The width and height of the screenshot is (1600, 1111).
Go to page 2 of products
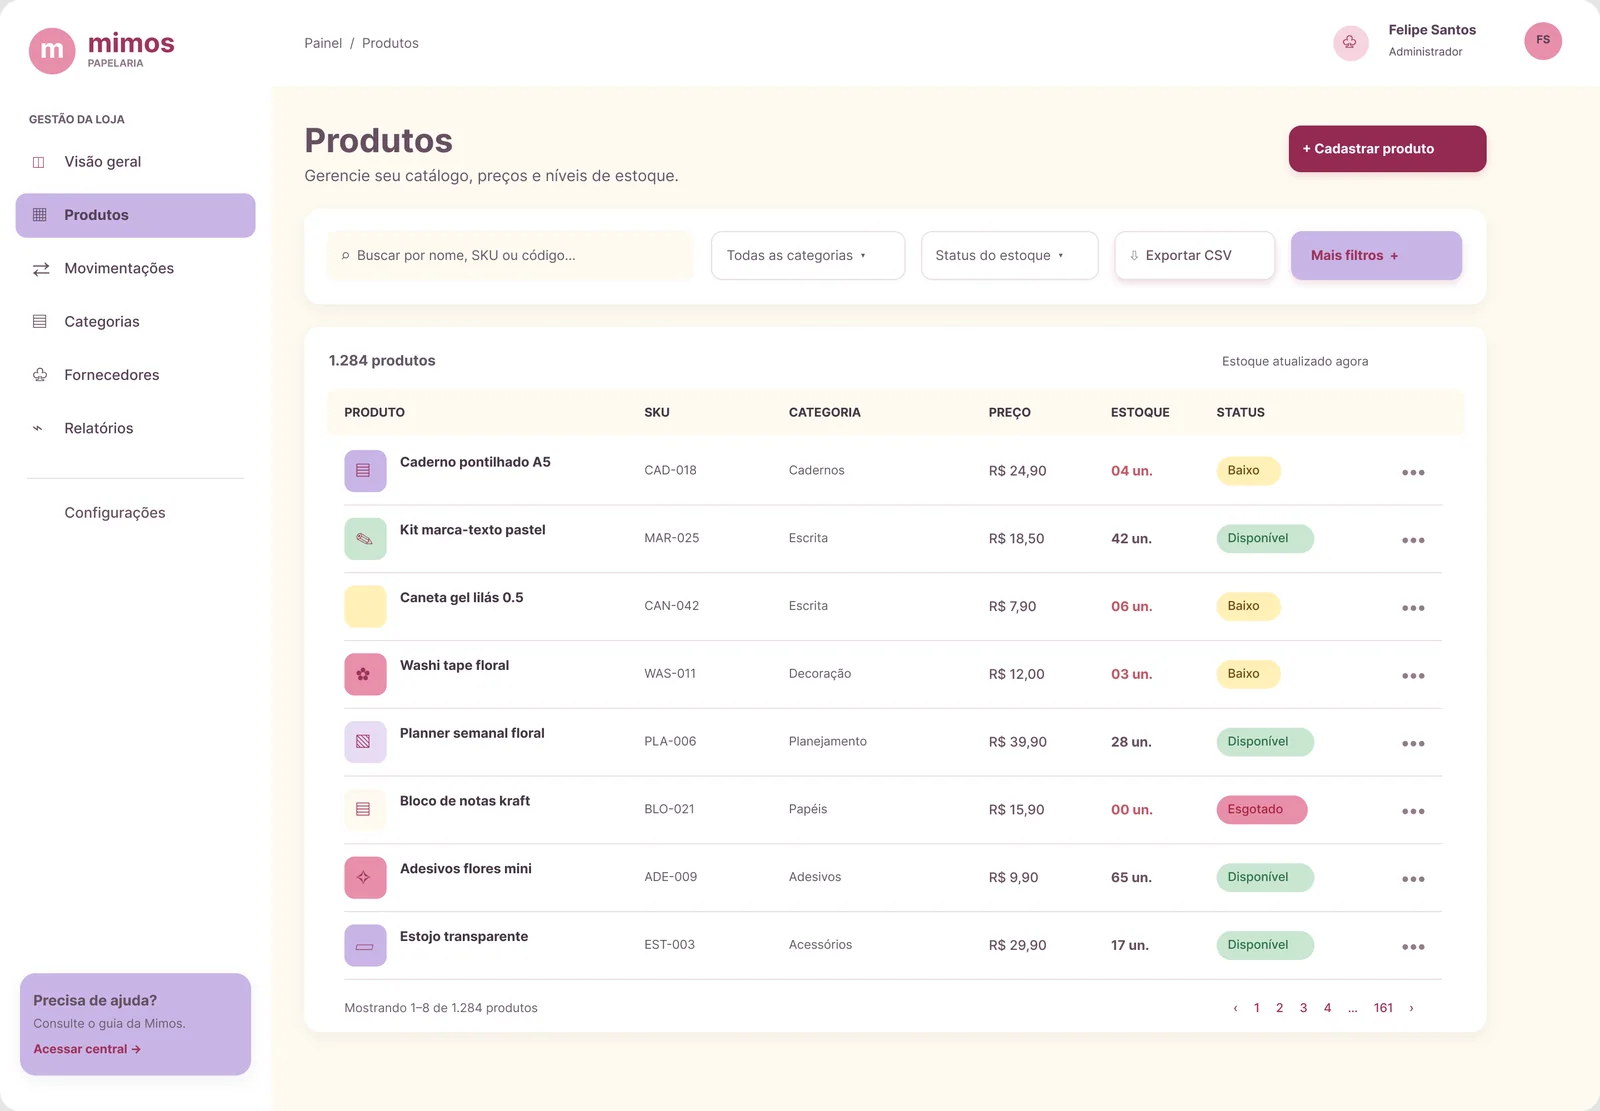pyautogui.click(x=1279, y=1008)
